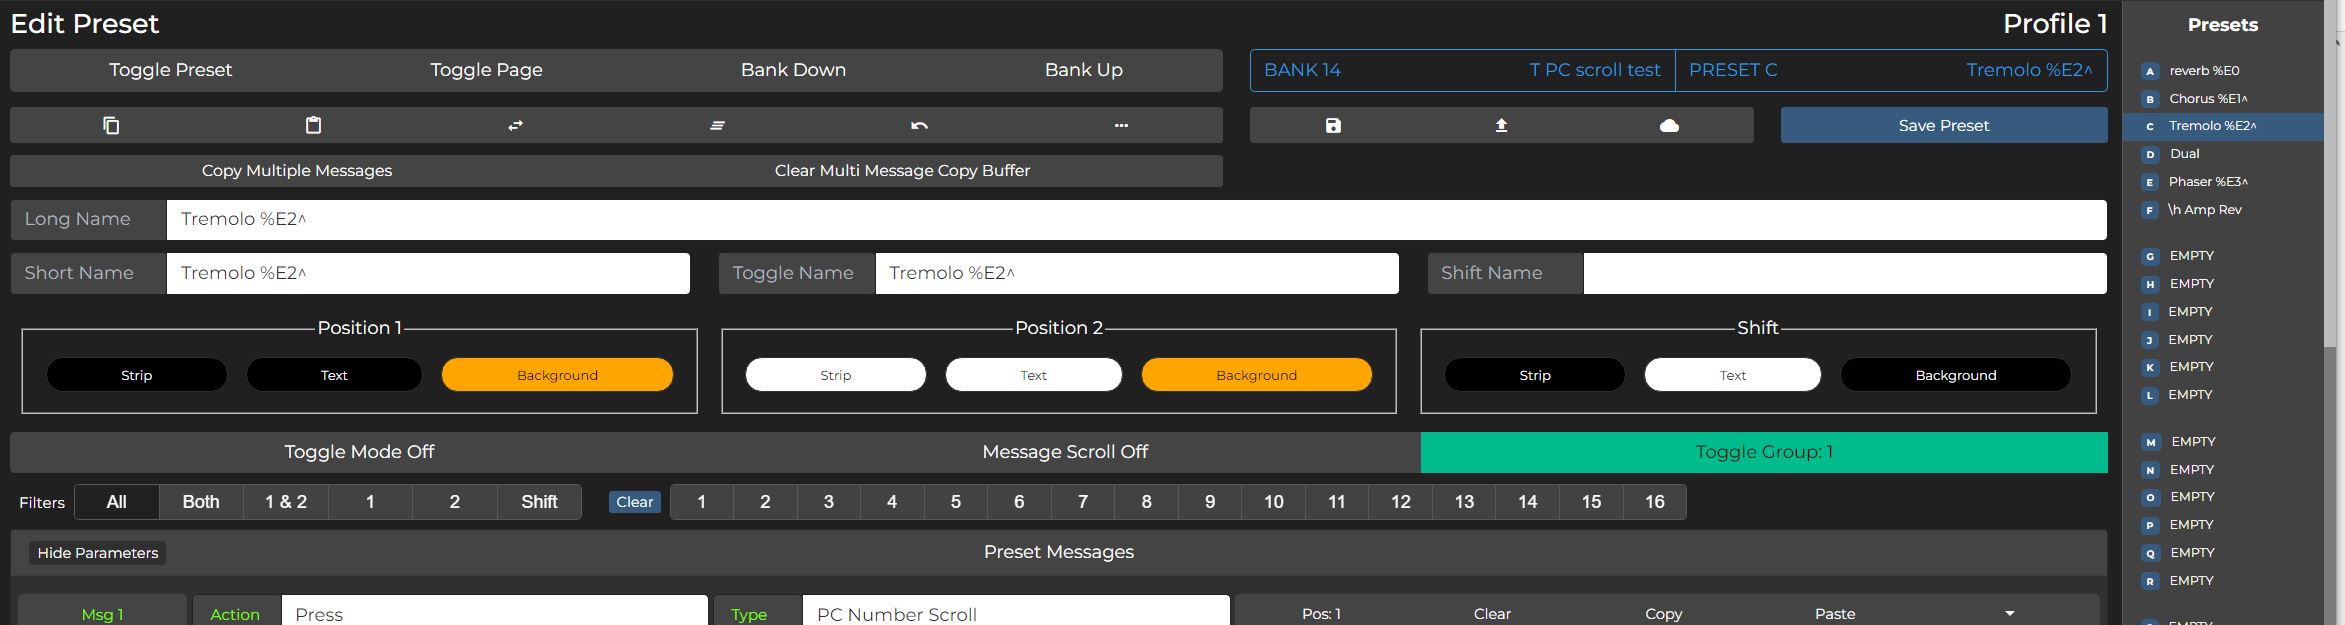This screenshot has height=625, width=2345.
Task: Click Toggle Page in the top bar
Action: pyautogui.click(x=487, y=70)
